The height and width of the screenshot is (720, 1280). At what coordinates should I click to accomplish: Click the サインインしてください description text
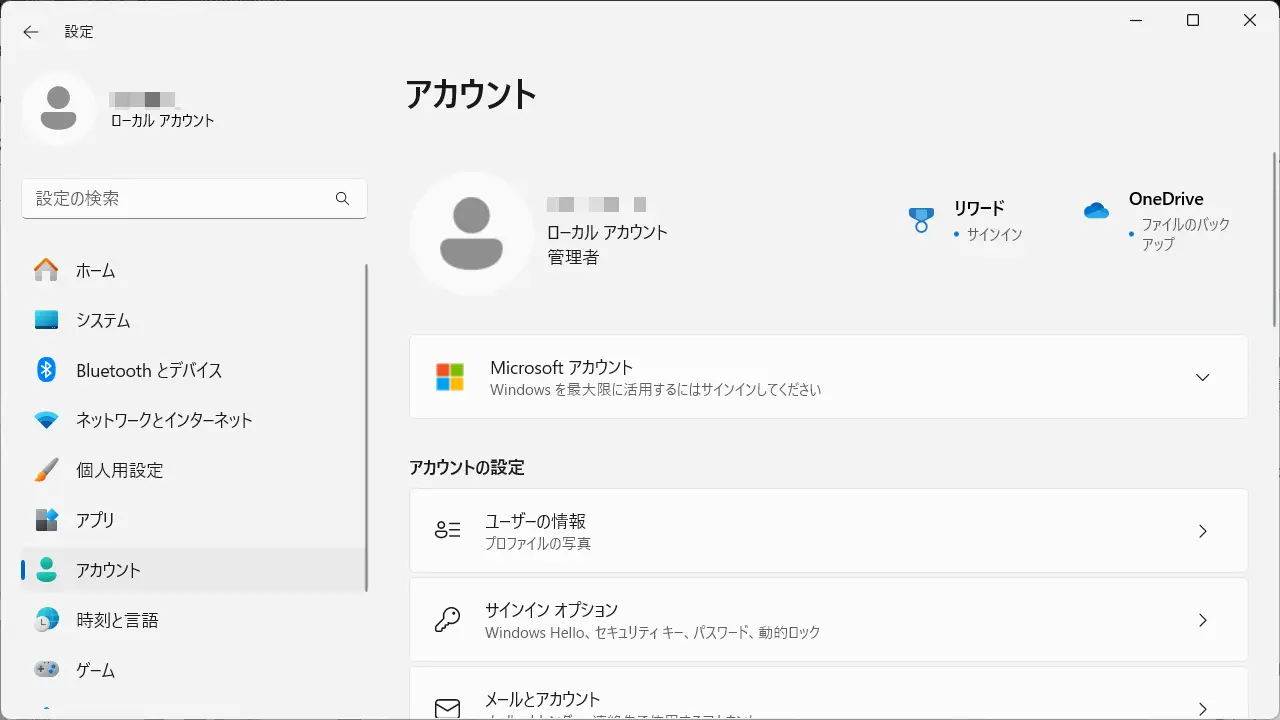click(x=655, y=390)
